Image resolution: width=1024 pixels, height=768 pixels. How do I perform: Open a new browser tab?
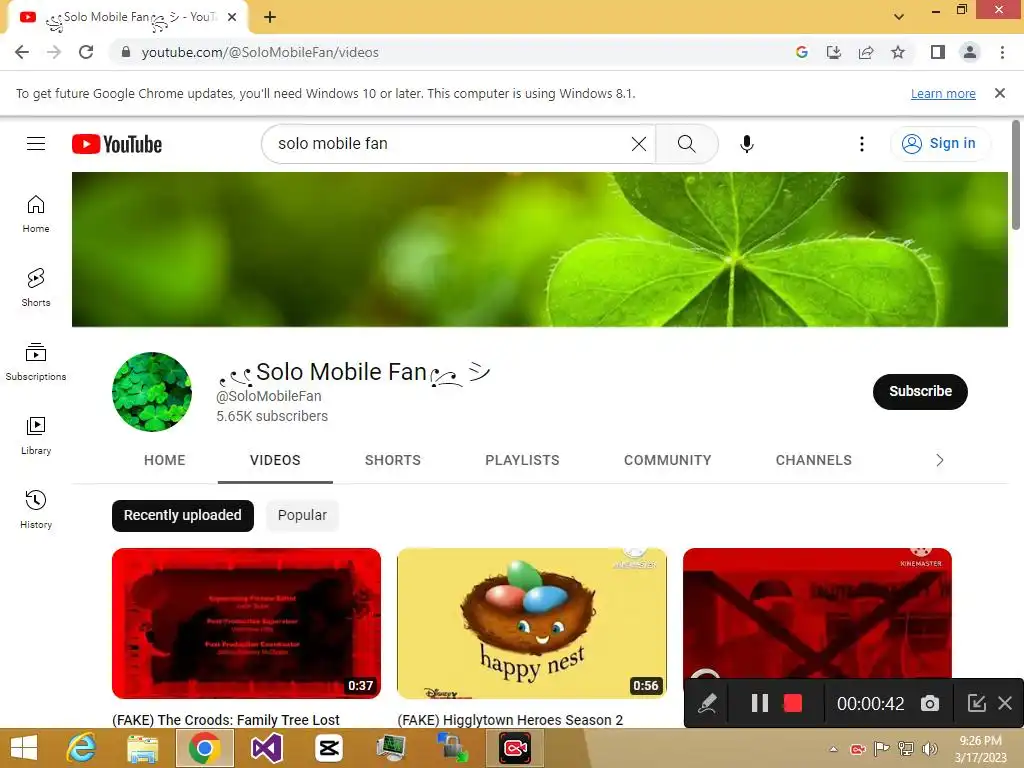270,17
